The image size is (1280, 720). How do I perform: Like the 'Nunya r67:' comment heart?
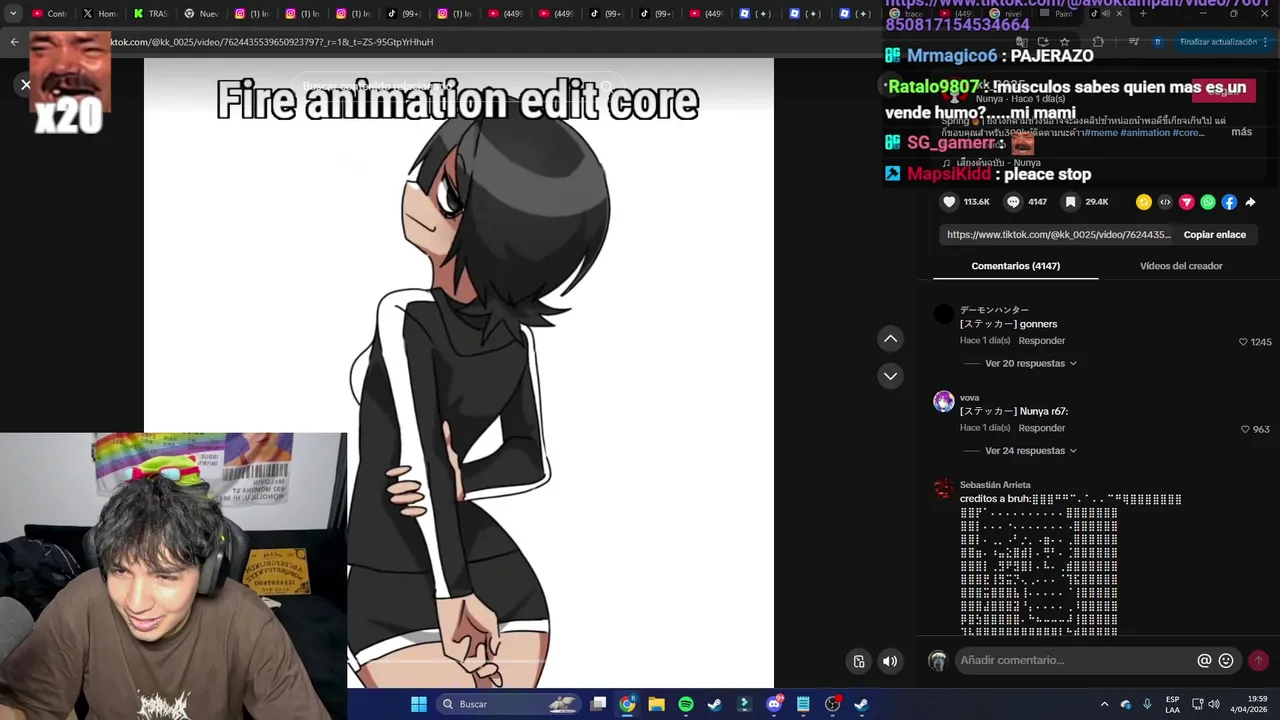click(x=1245, y=429)
